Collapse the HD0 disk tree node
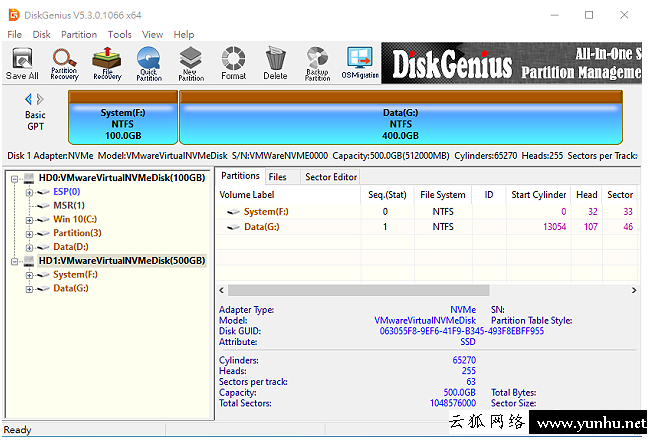 click(15, 179)
